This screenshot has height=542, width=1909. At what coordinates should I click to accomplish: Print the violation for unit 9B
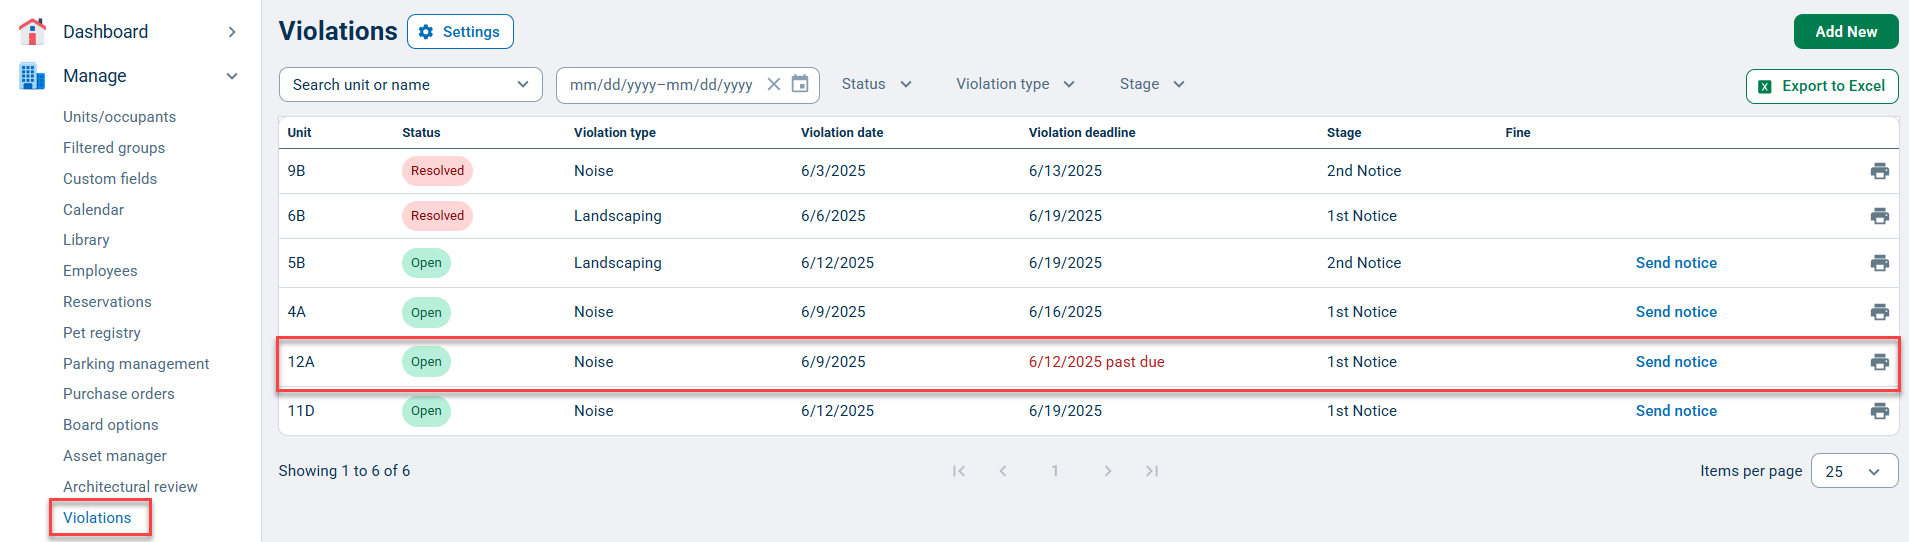pos(1879,171)
